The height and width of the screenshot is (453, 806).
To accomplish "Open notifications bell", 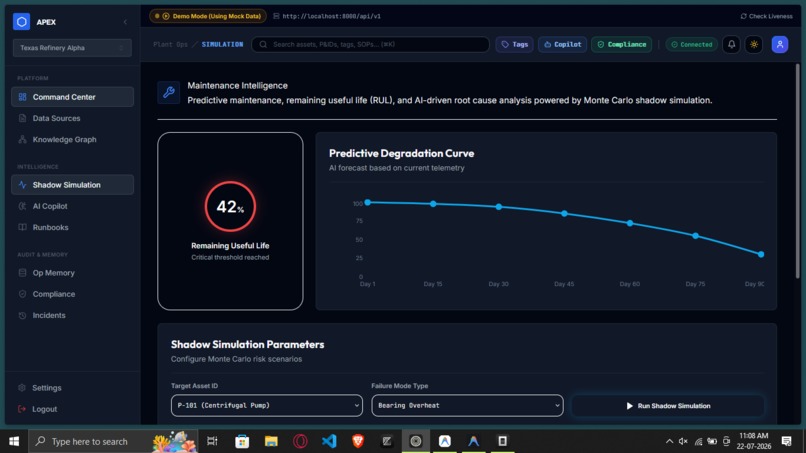I will (x=731, y=44).
